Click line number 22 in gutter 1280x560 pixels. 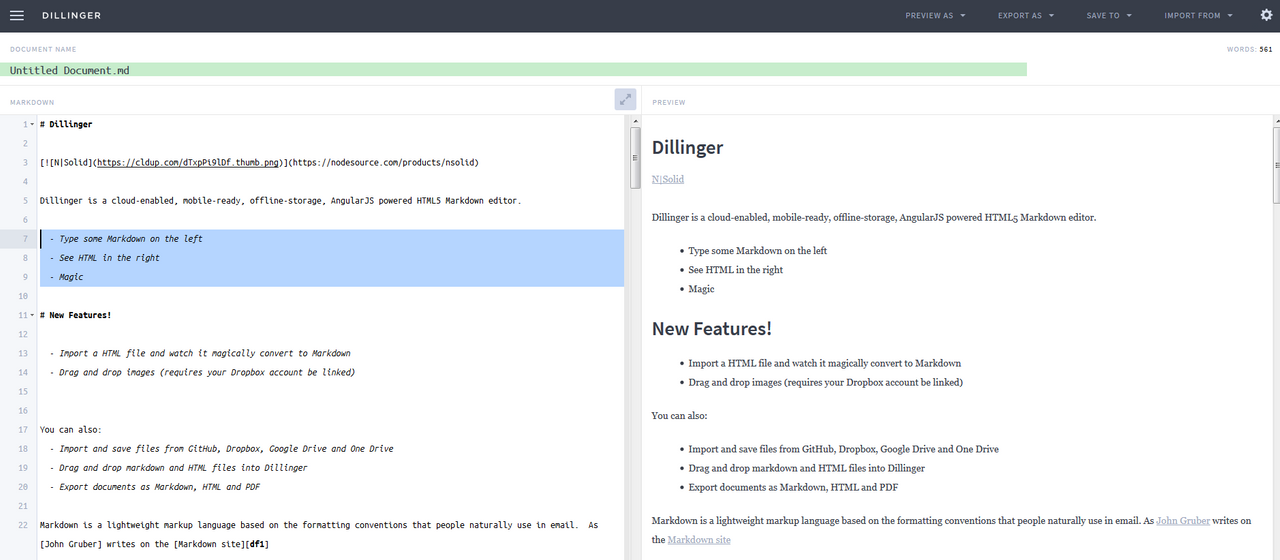22,525
